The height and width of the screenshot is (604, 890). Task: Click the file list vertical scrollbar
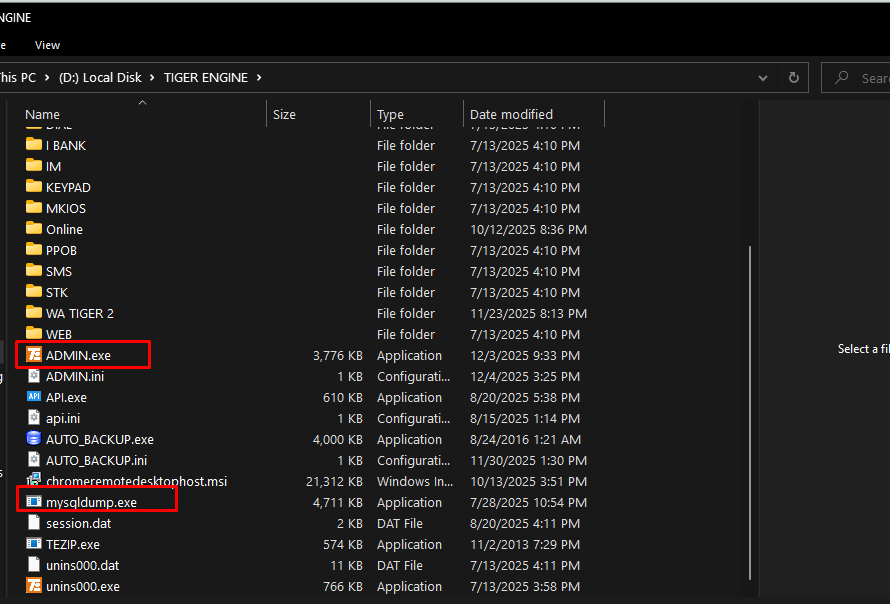(750, 413)
